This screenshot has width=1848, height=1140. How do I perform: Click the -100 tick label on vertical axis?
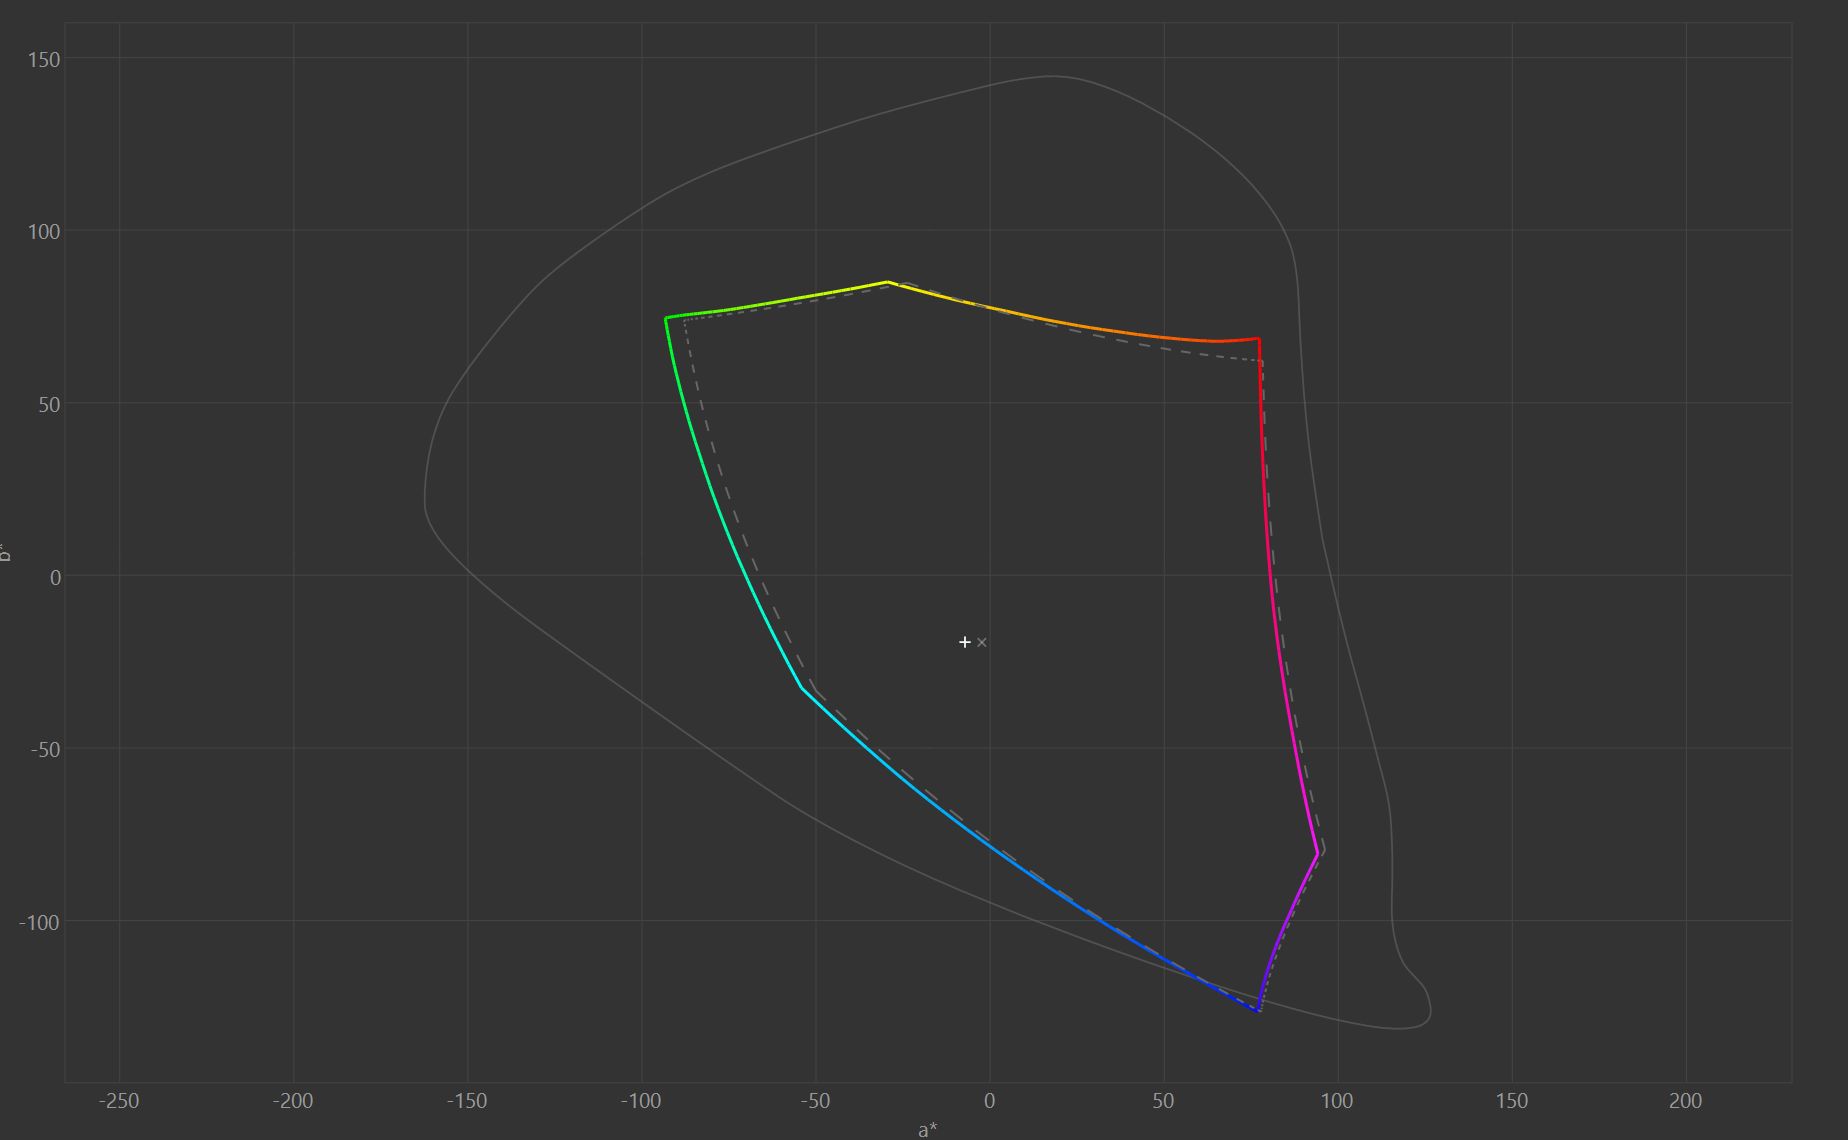click(x=40, y=922)
